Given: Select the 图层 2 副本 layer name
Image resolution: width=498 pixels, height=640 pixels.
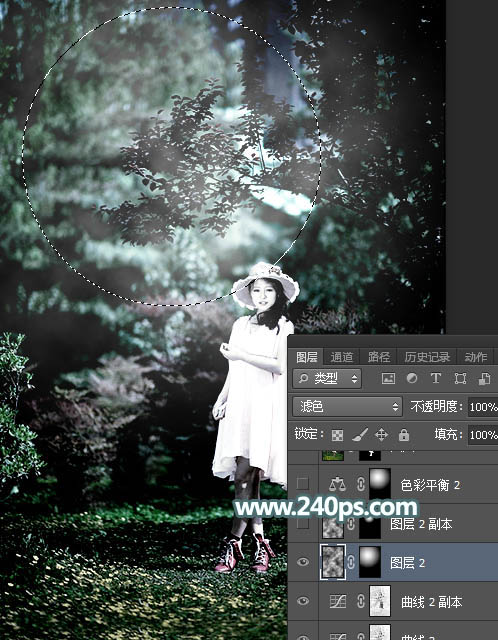Looking at the screenshot, I should pyautogui.click(x=421, y=524).
